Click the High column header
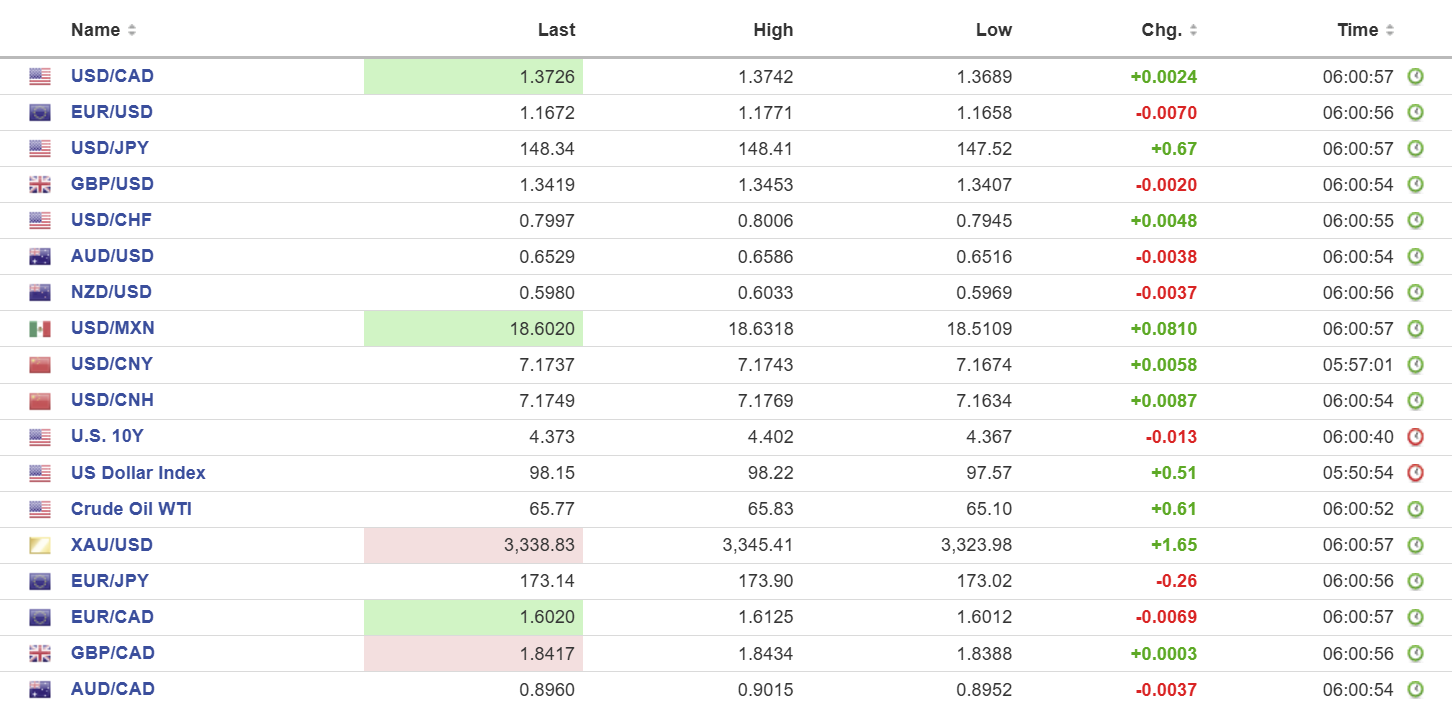The height and width of the screenshot is (704, 1452). pos(773,30)
